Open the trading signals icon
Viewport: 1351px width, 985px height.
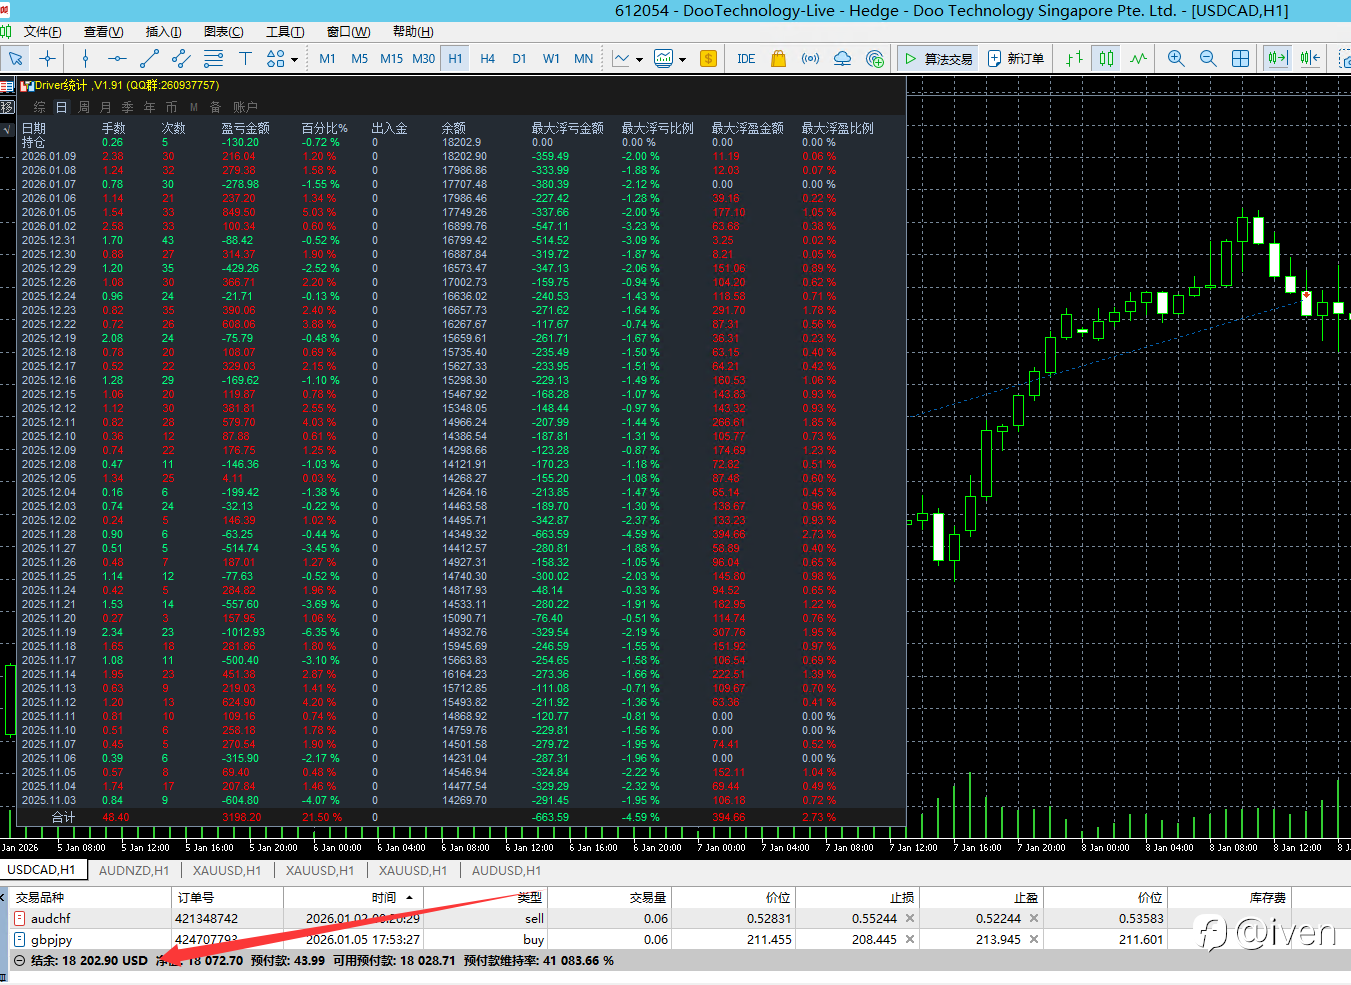810,58
